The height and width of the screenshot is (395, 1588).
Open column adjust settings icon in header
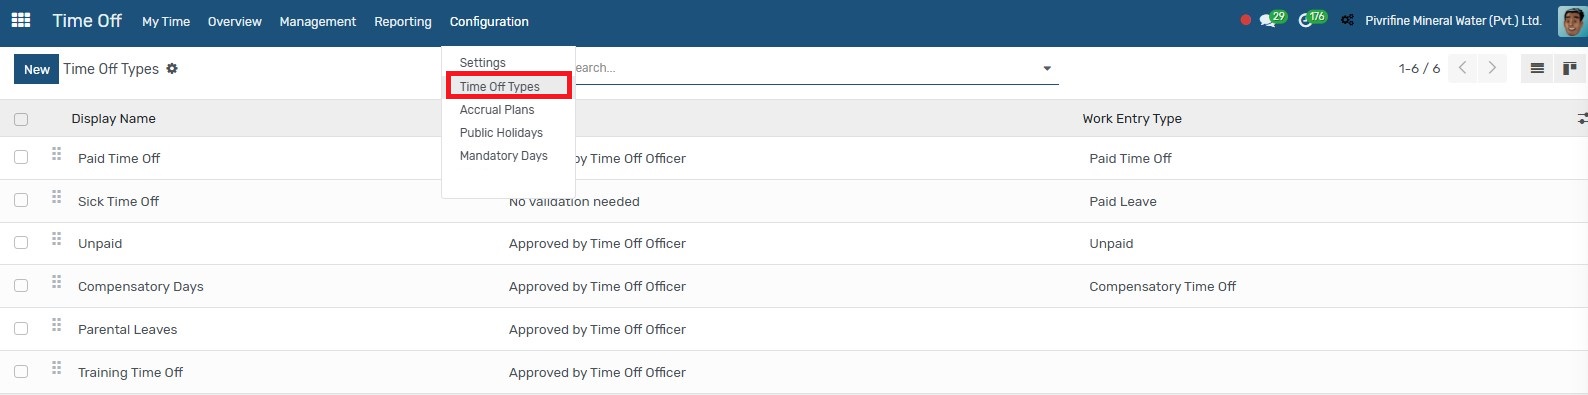tap(1581, 118)
